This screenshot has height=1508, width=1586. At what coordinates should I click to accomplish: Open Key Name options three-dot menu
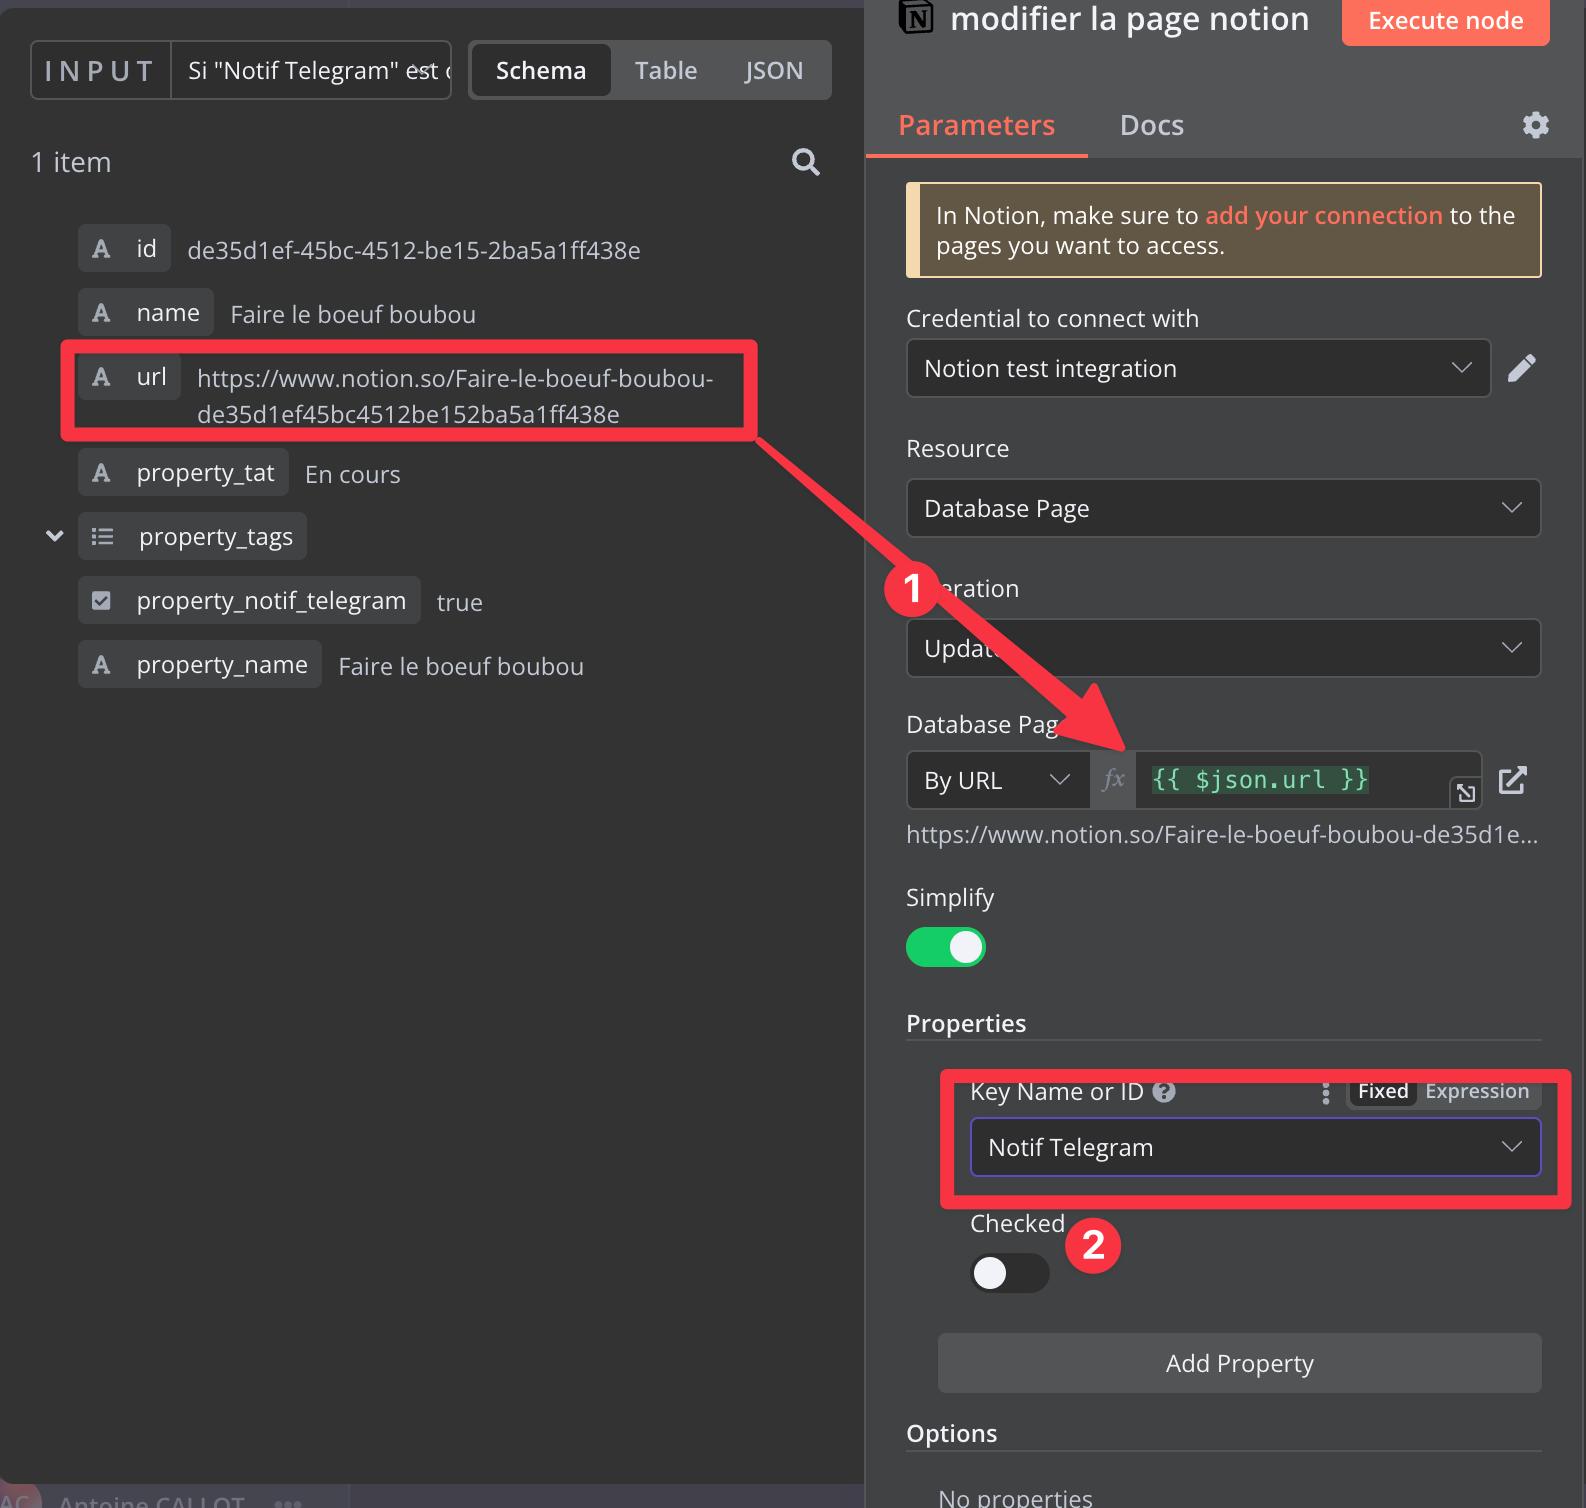1326,1093
